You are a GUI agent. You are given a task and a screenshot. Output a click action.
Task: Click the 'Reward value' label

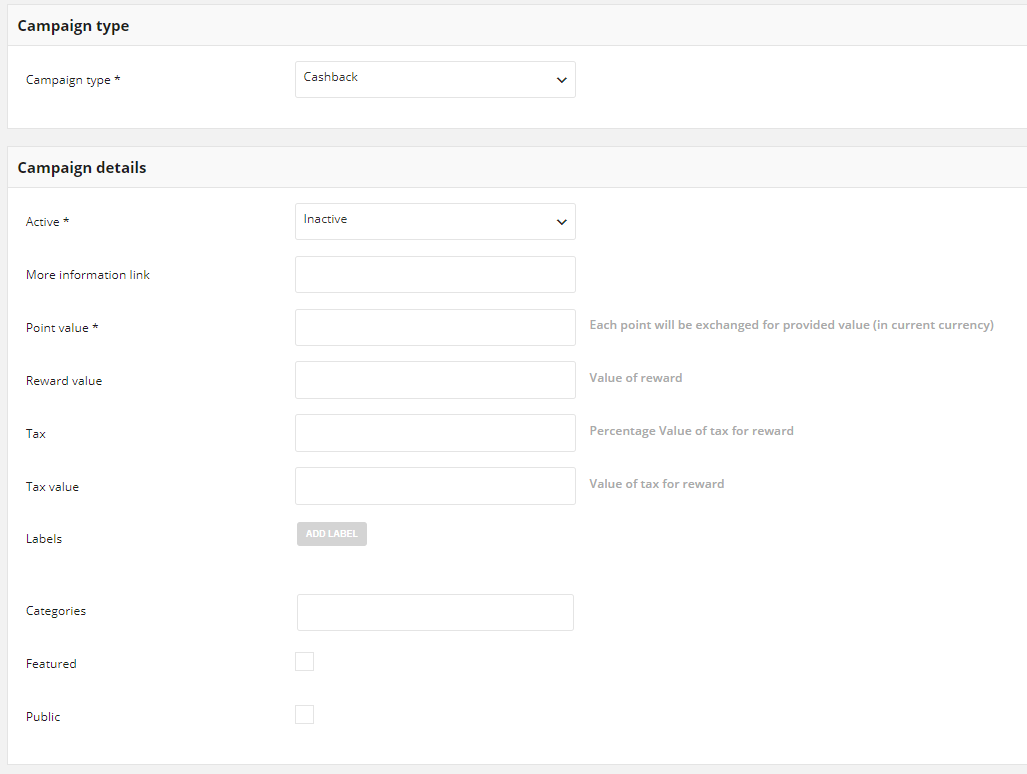point(64,380)
